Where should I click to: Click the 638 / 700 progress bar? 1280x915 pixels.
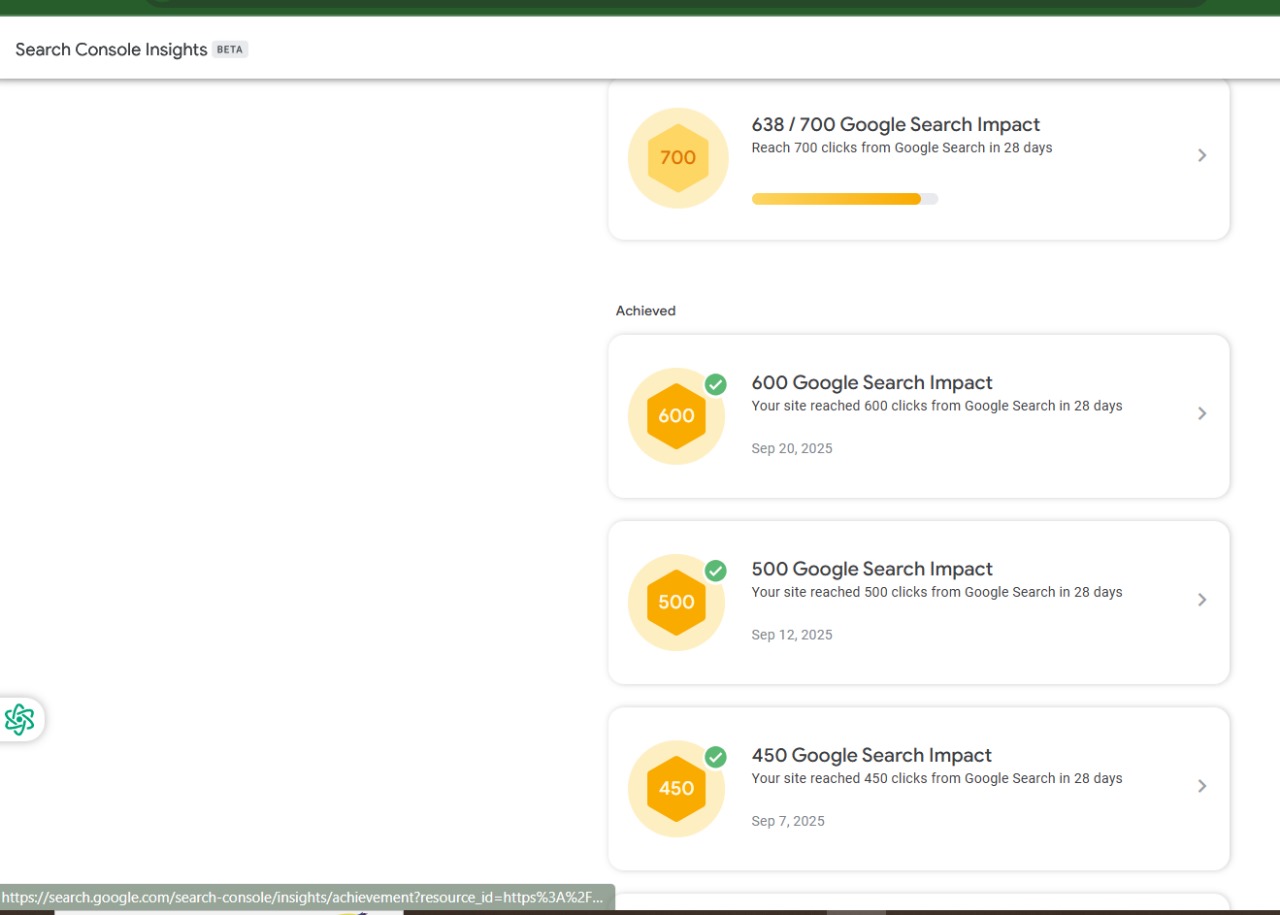(x=845, y=199)
